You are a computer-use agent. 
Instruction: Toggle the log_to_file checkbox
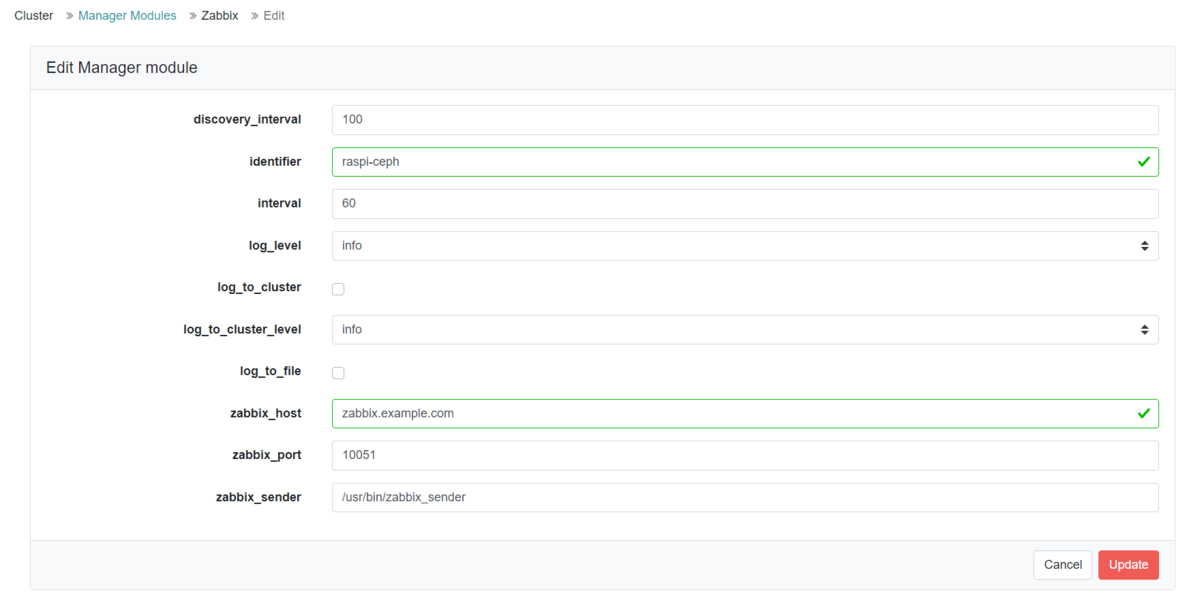tap(338, 373)
